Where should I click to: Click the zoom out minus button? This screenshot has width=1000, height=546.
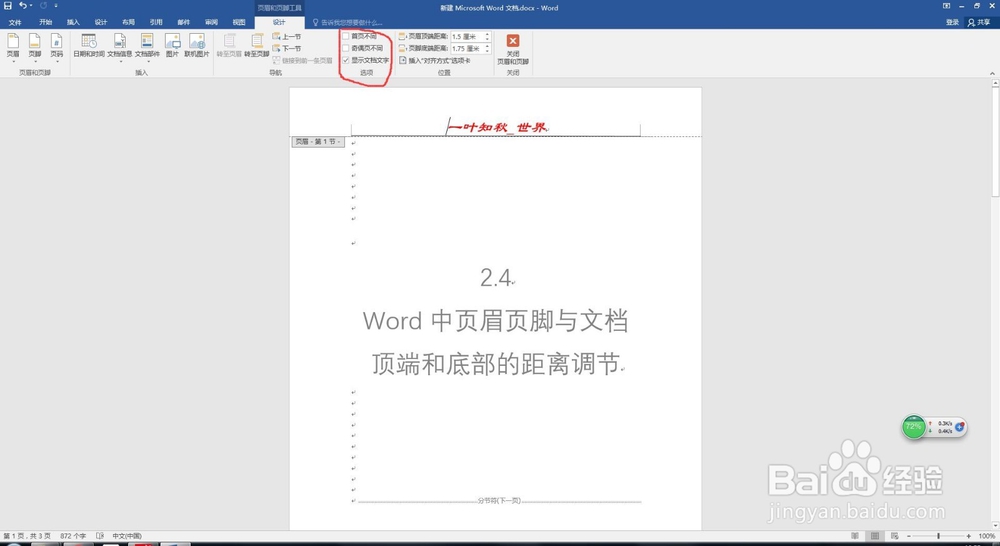(909, 536)
